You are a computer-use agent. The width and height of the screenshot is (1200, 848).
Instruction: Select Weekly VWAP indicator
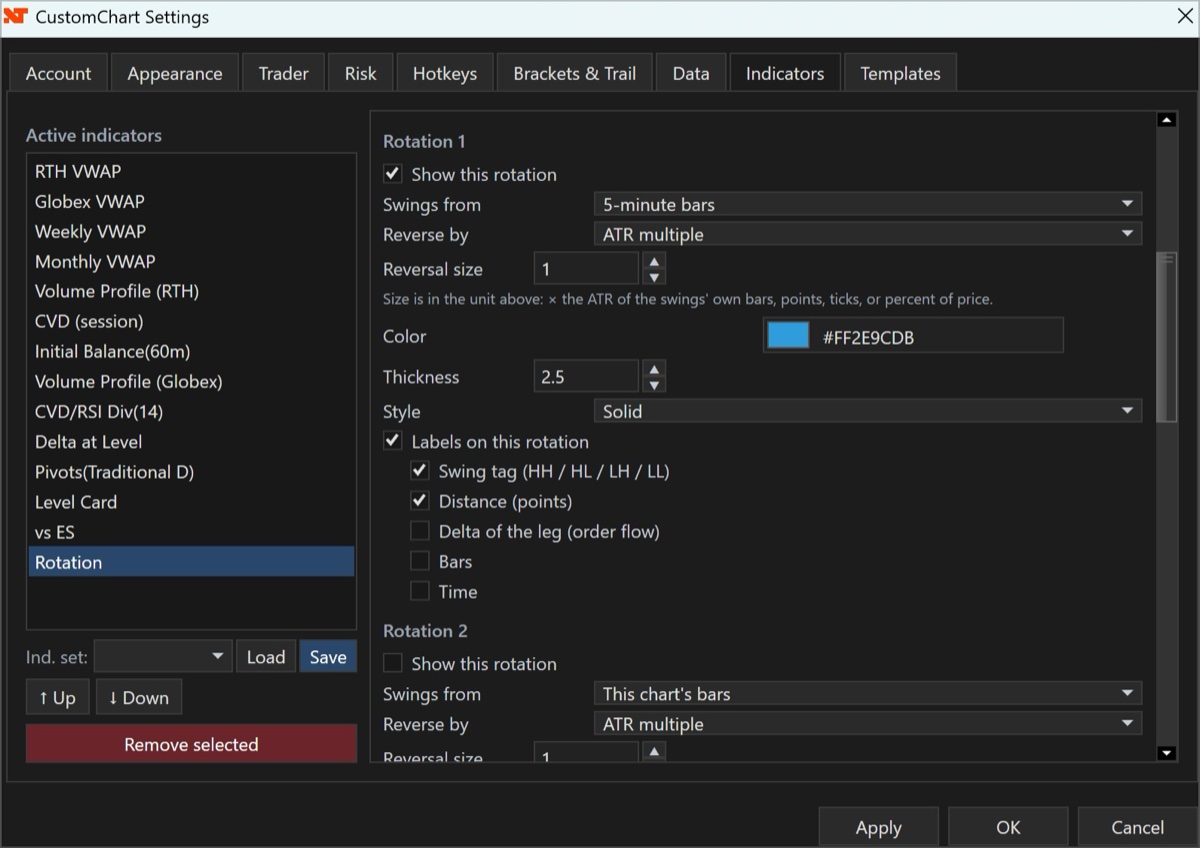pyautogui.click(x=191, y=231)
